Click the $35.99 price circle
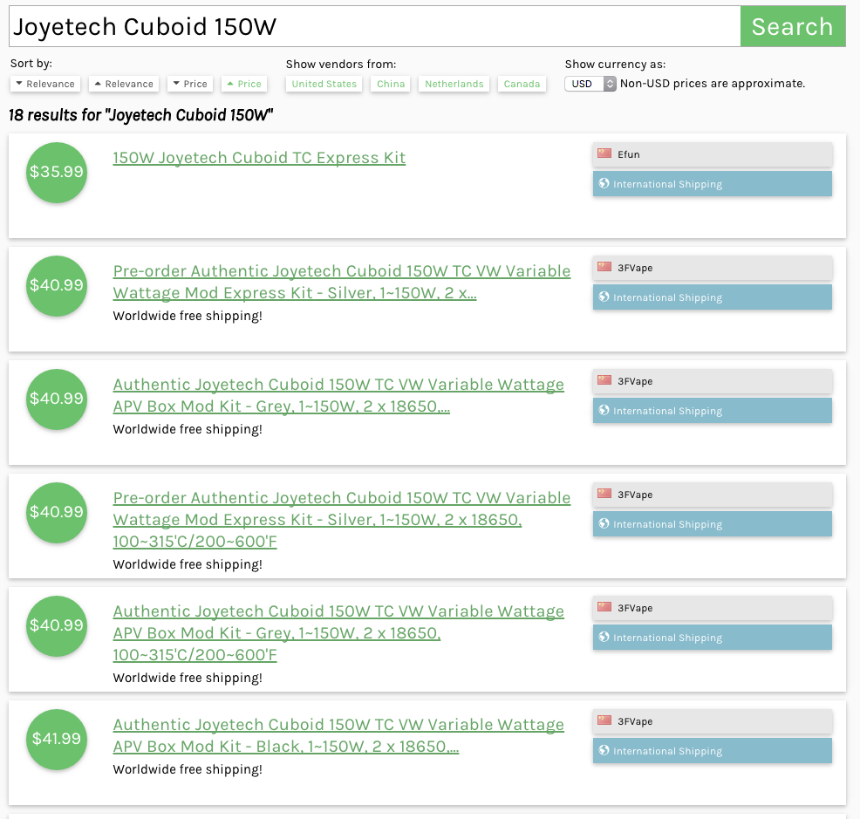 point(56,172)
